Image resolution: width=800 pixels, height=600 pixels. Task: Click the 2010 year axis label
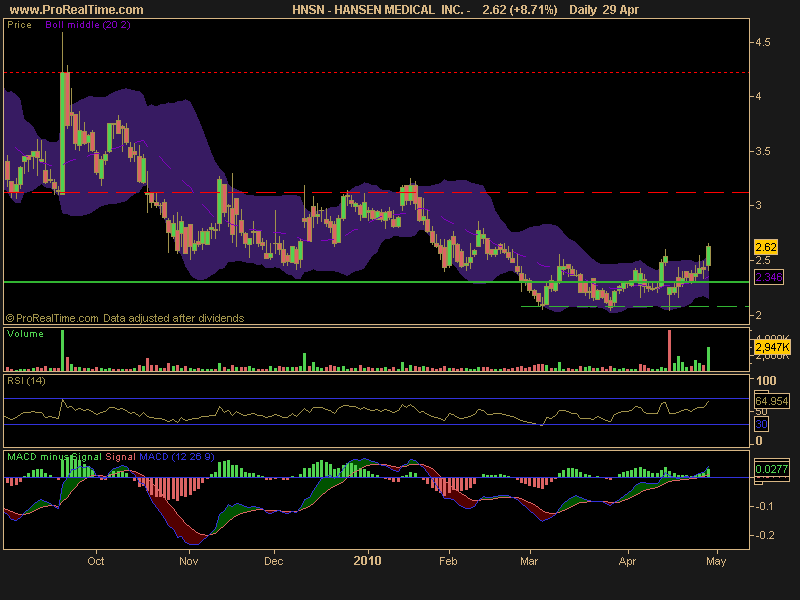367,561
